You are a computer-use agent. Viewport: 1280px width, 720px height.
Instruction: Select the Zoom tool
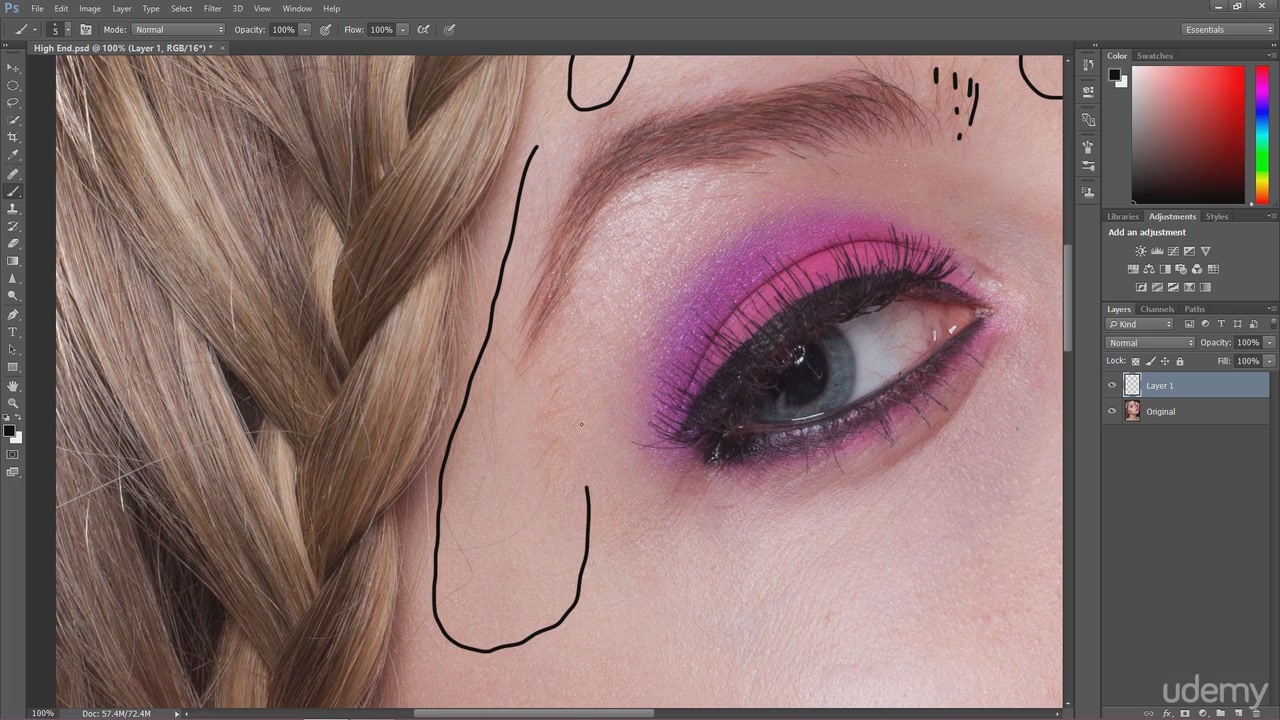click(x=13, y=403)
